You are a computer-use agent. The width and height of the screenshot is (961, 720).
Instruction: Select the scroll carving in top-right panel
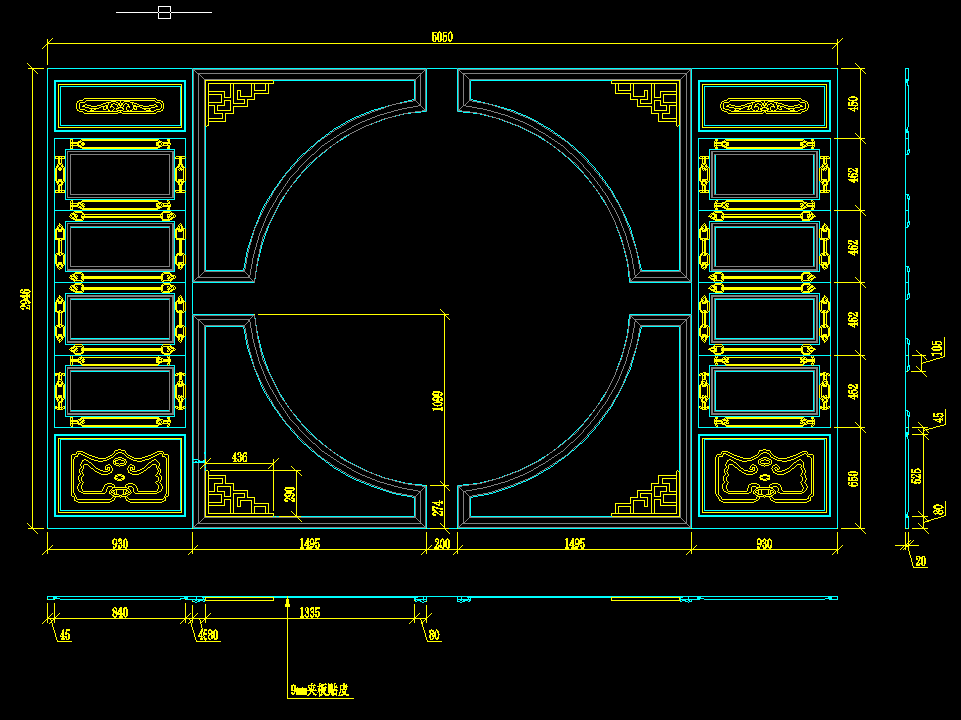[x=765, y=106]
